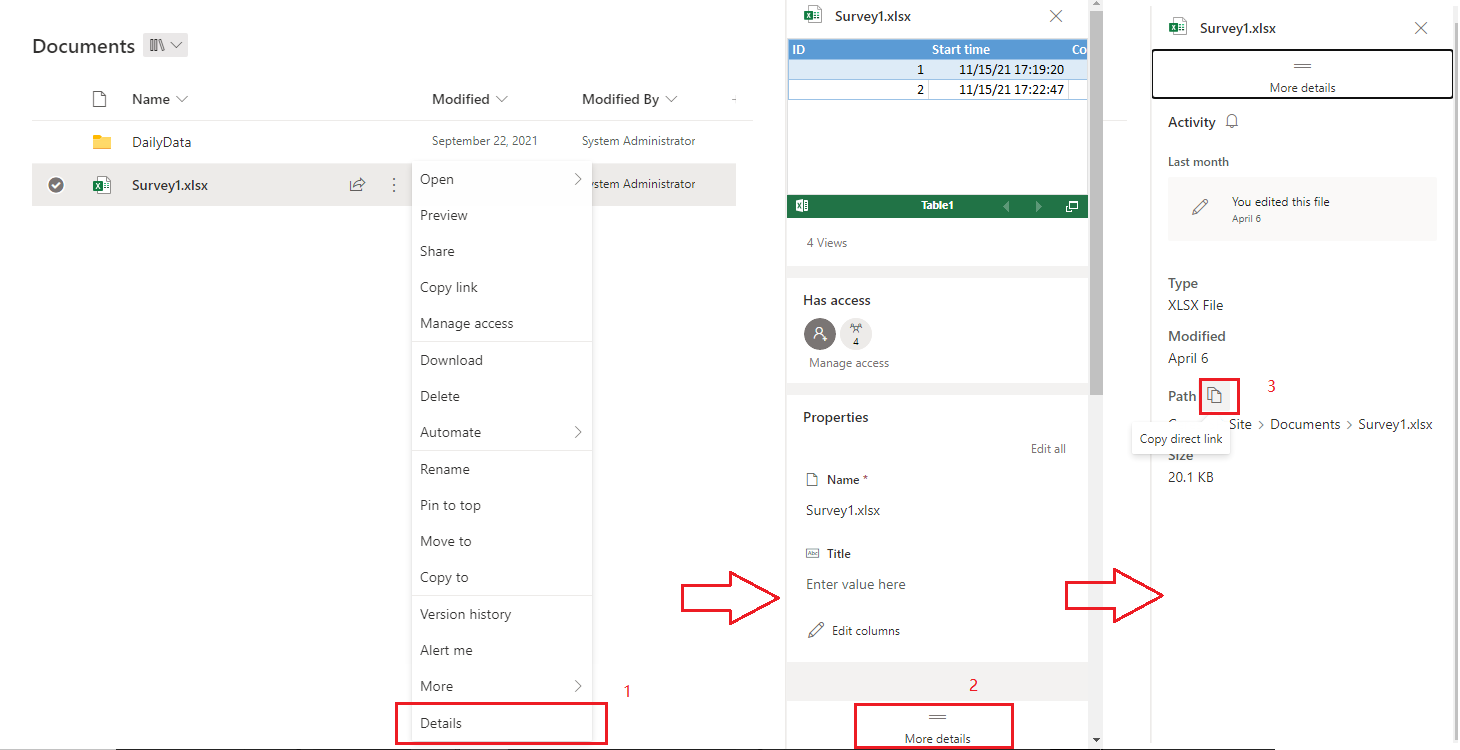This screenshot has width=1460, height=750.
Task: Click Edit all in Properties
Action: pos(1048,449)
